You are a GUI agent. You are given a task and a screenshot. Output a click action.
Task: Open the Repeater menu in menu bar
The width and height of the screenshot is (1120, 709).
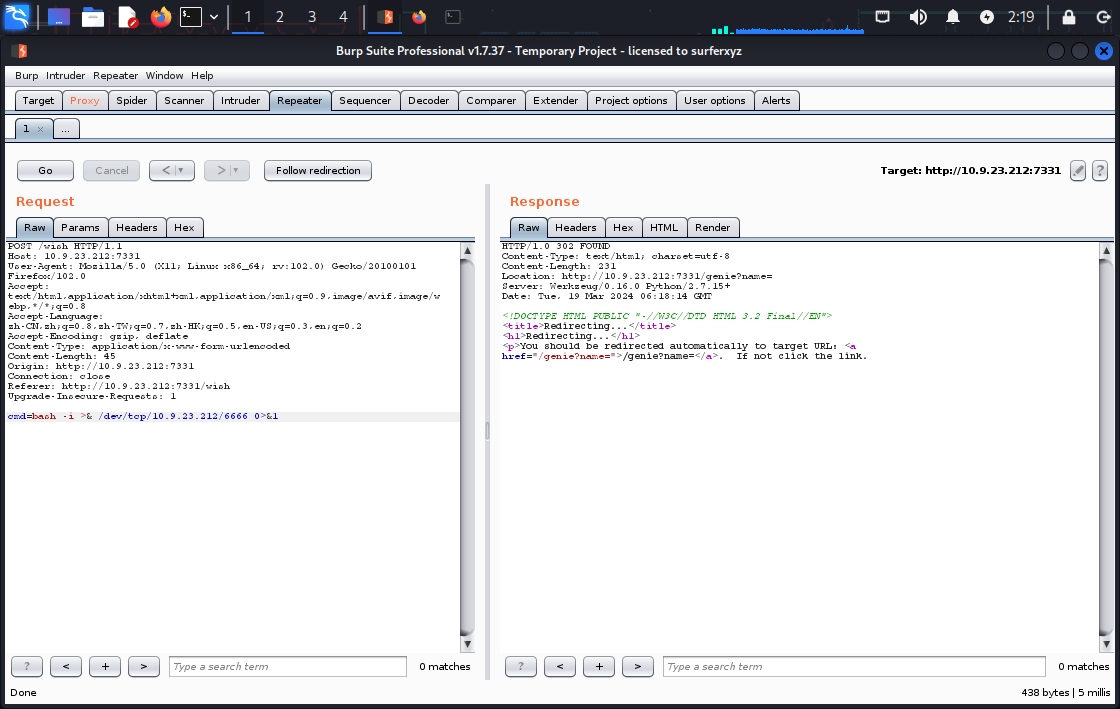click(116, 75)
